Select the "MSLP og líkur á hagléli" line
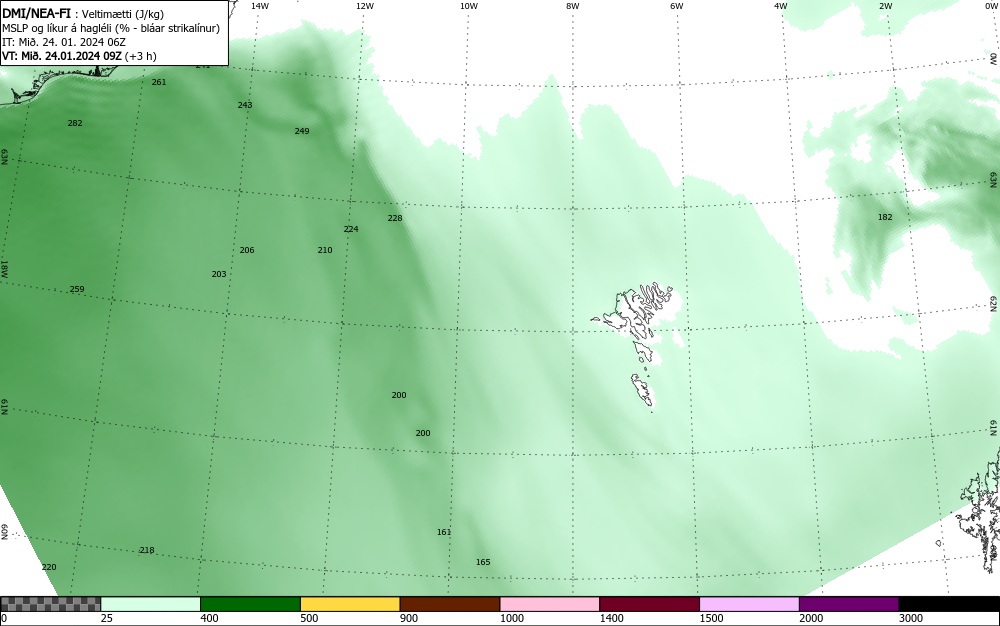Image resolution: width=1000 pixels, height=626 pixels. tap(111, 28)
